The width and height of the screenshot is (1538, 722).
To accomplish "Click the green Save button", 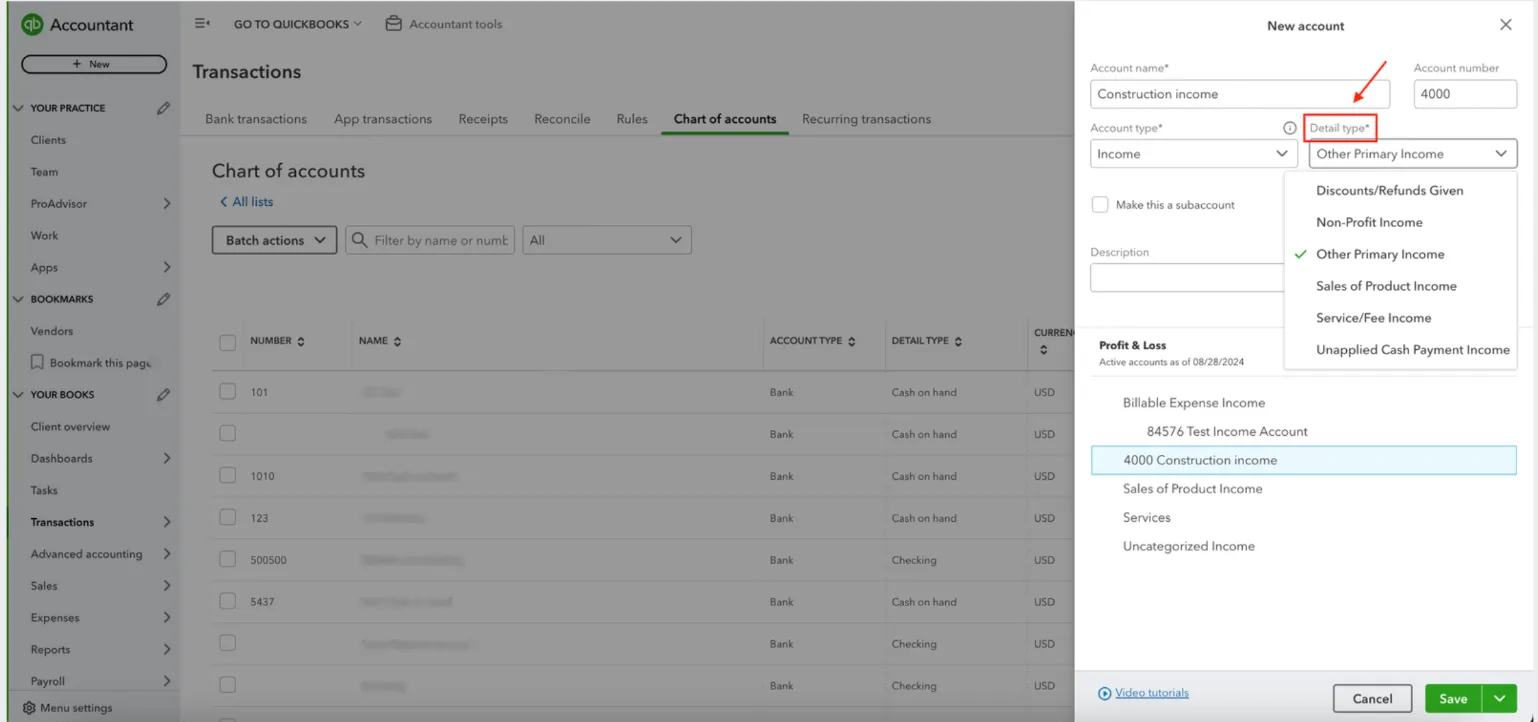I will pyautogui.click(x=1453, y=699).
